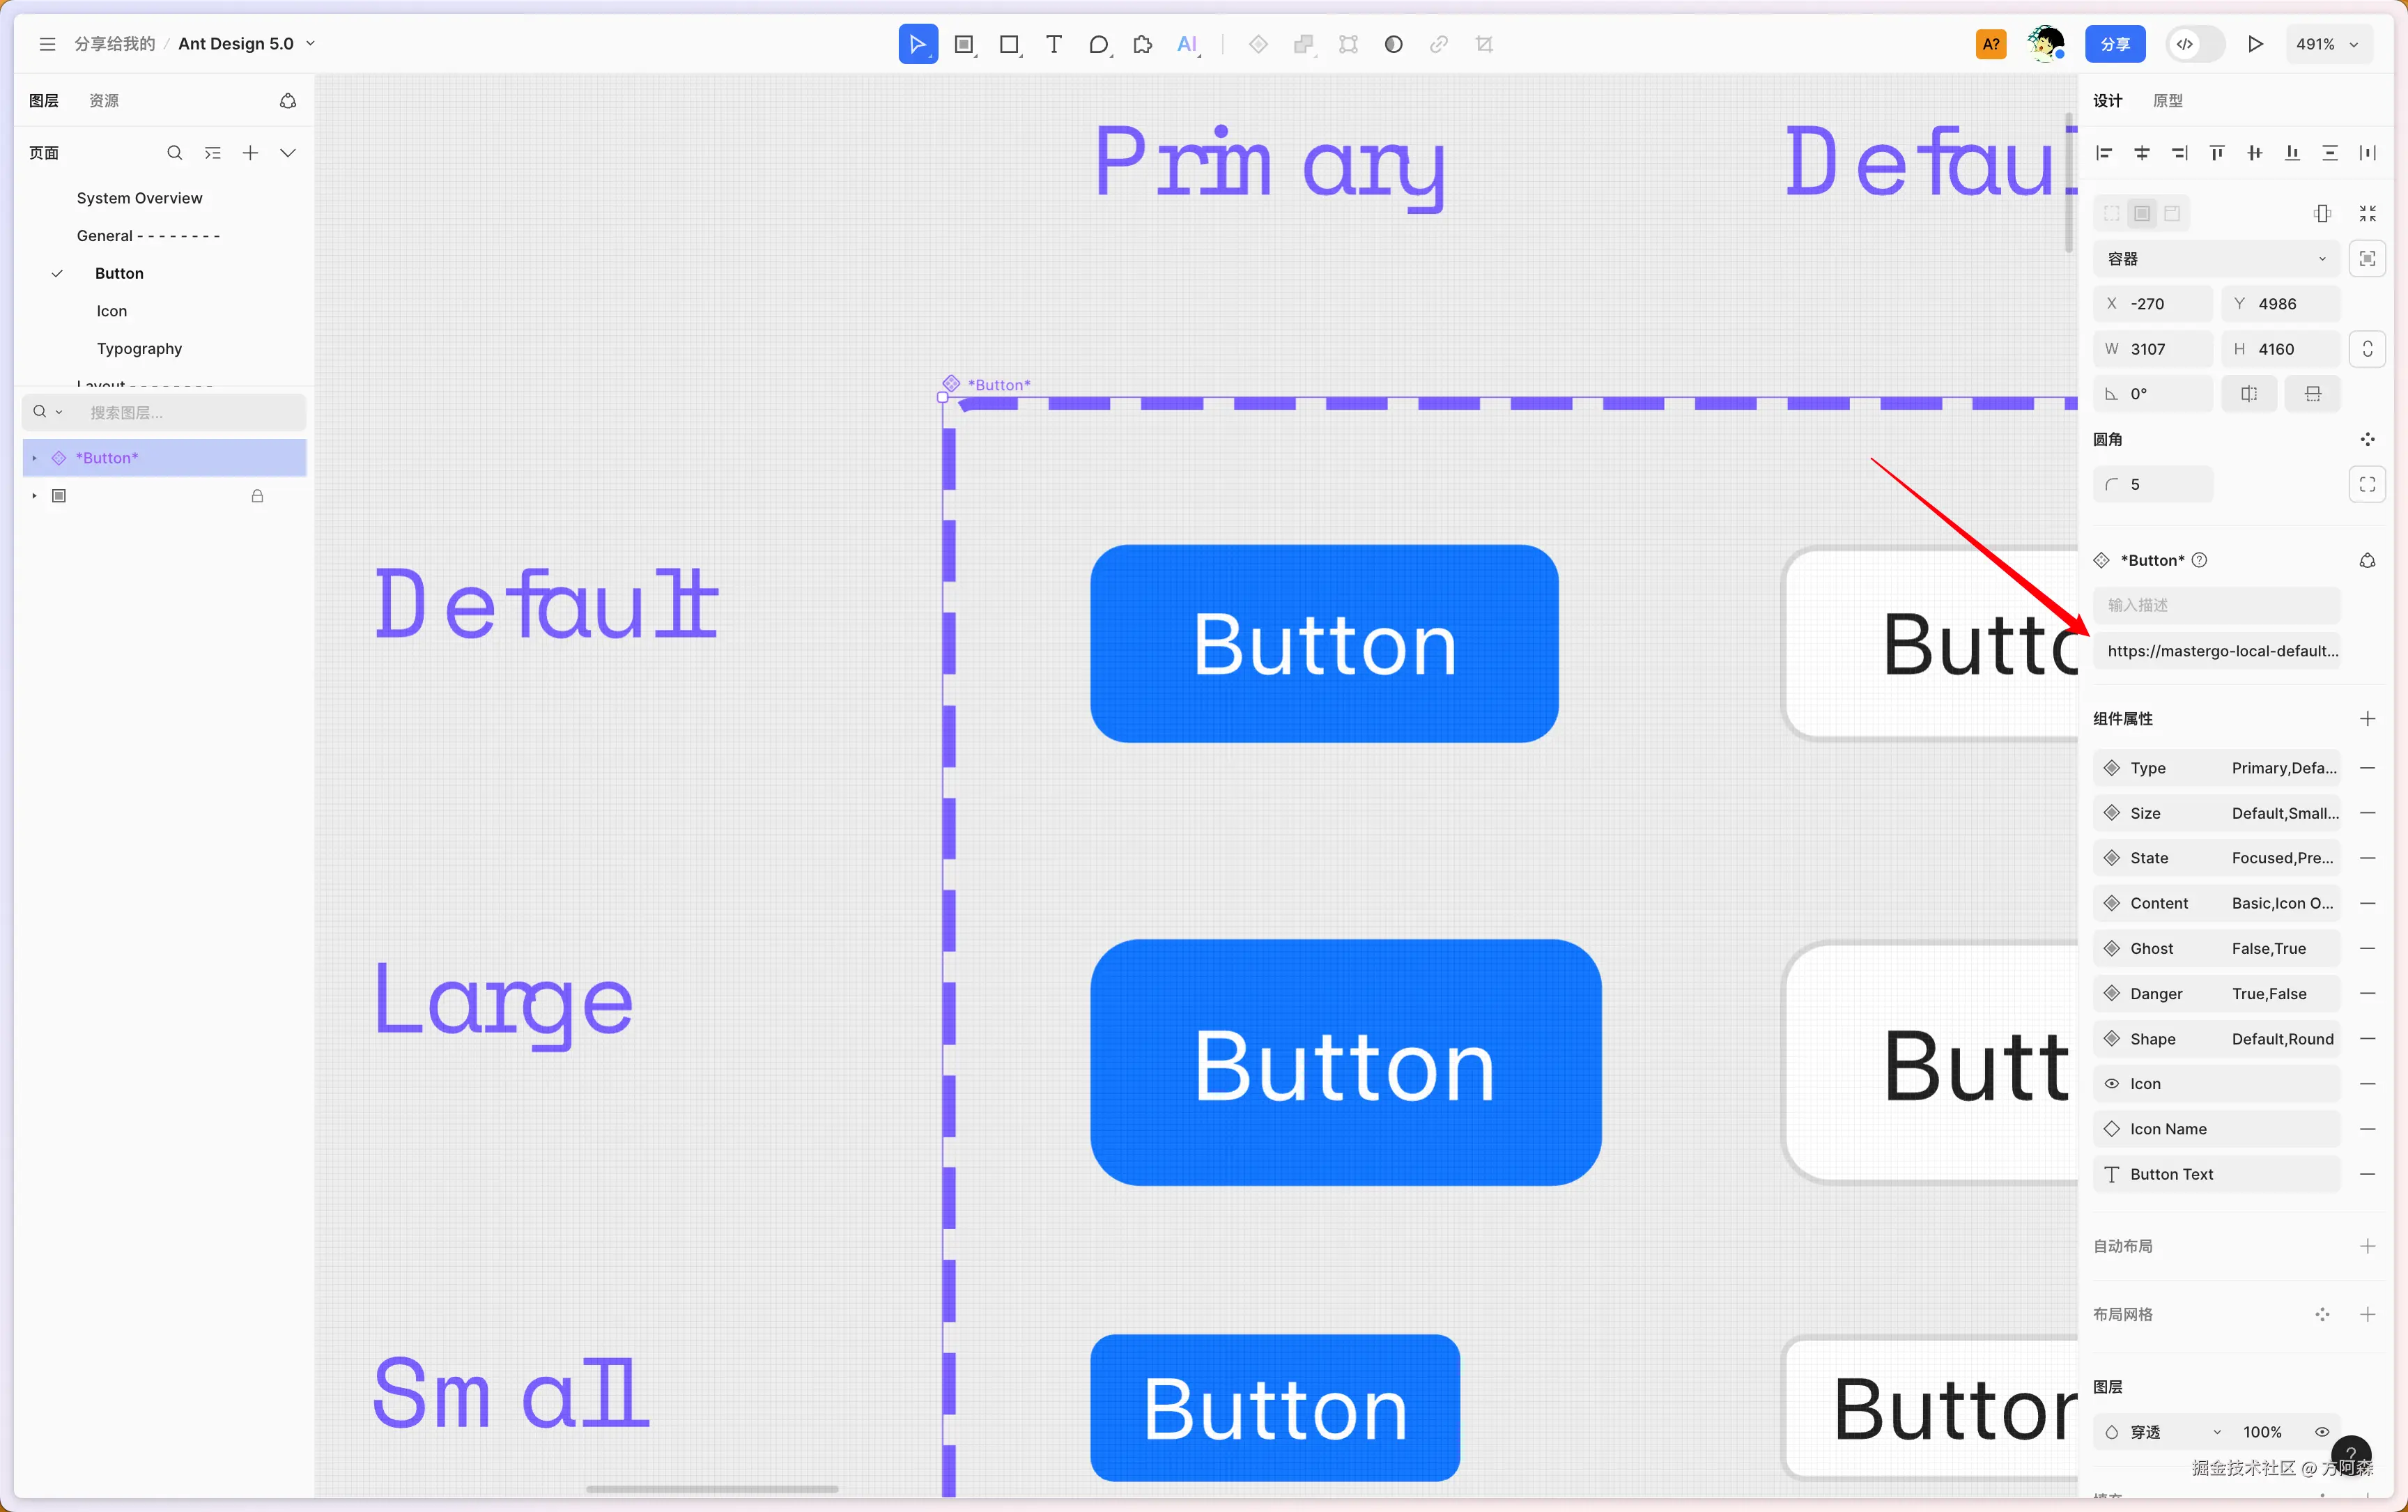Viewport: 2408px width, 1512px height.
Task: Open the 容器 container type dropdown
Action: coord(2216,259)
